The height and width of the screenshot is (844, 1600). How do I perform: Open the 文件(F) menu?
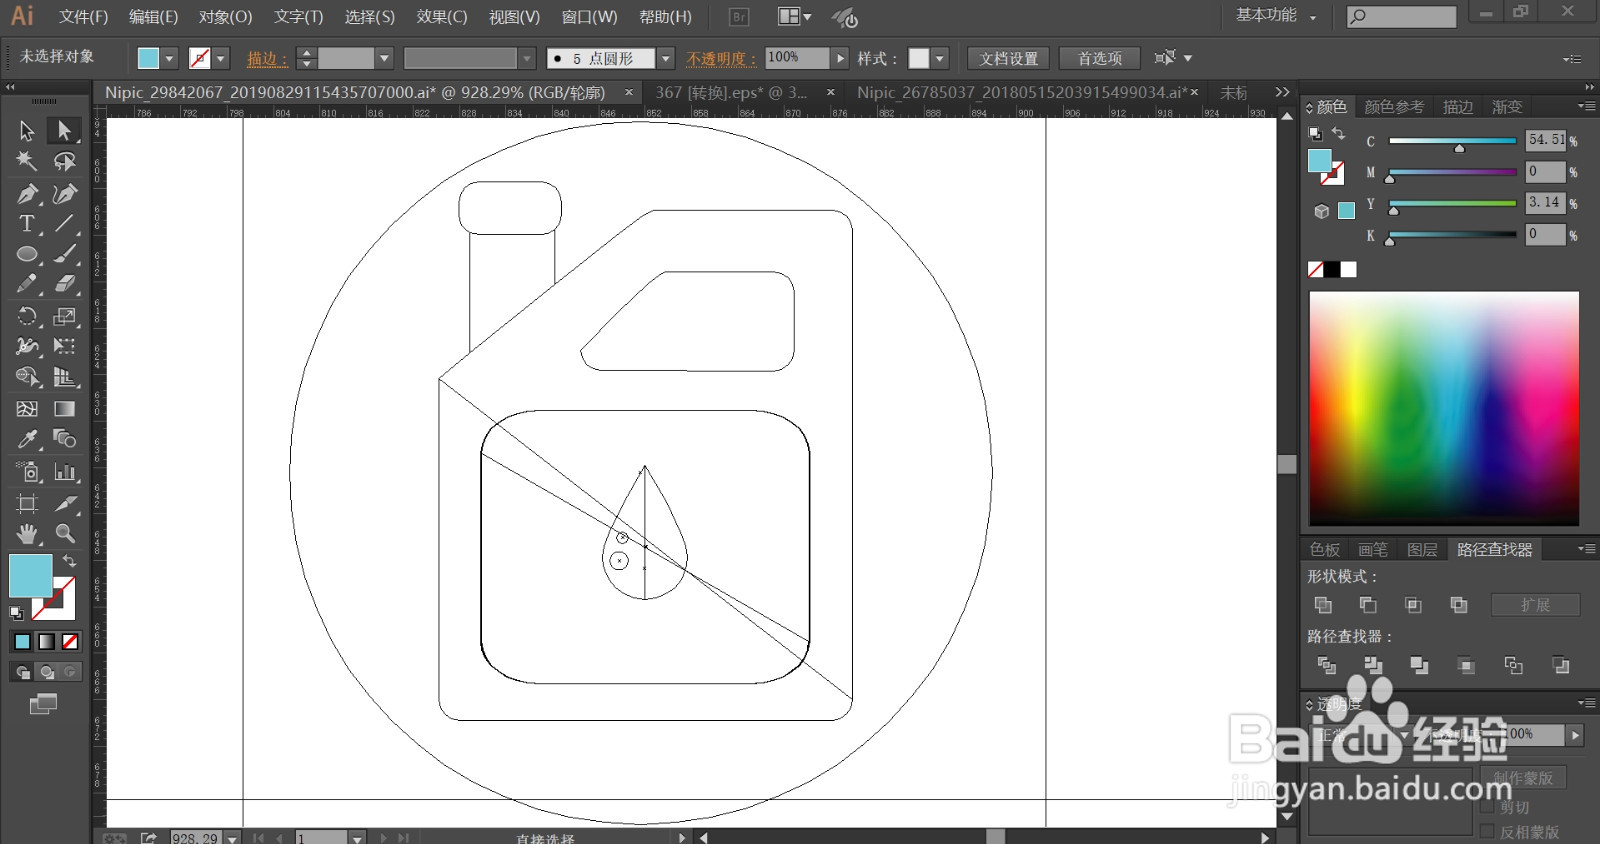coord(83,17)
